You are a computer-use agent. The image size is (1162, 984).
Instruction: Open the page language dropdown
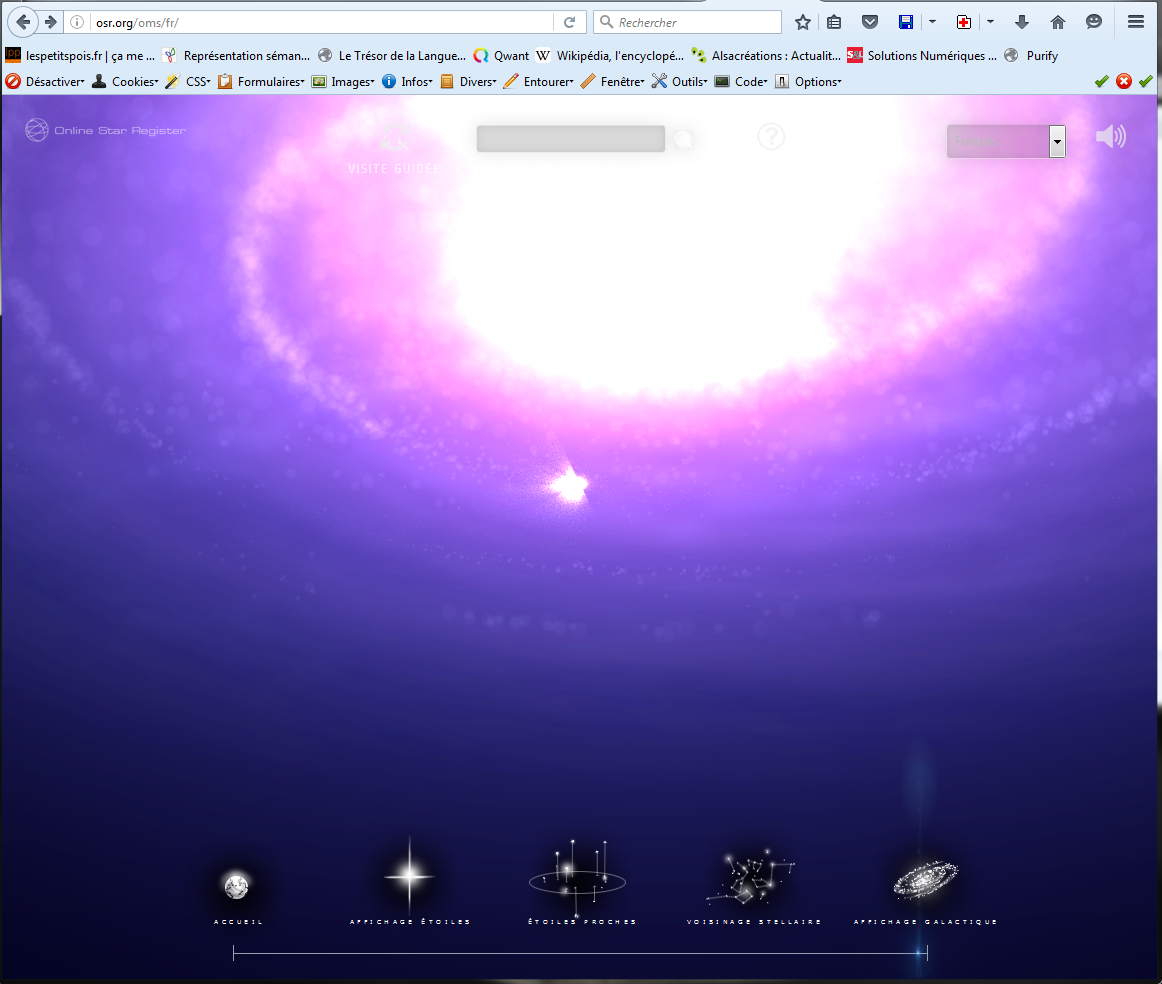click(x=1005, y=142)
